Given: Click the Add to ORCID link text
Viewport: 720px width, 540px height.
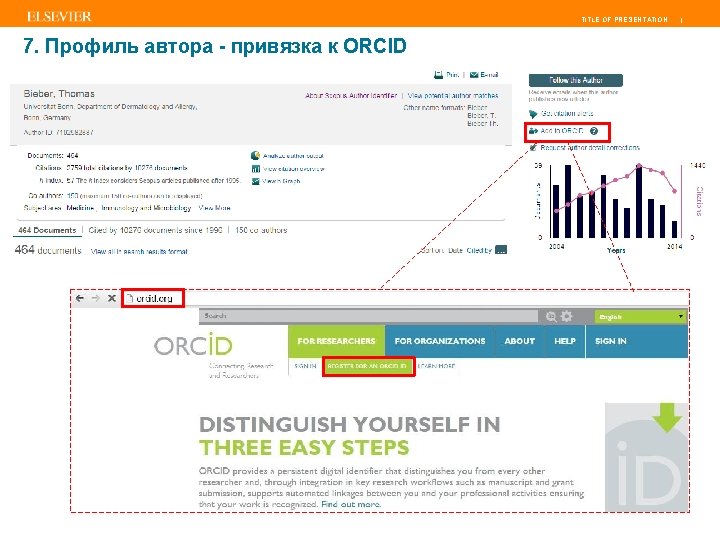Looking at the screenshot, I should tap(562, 131).
